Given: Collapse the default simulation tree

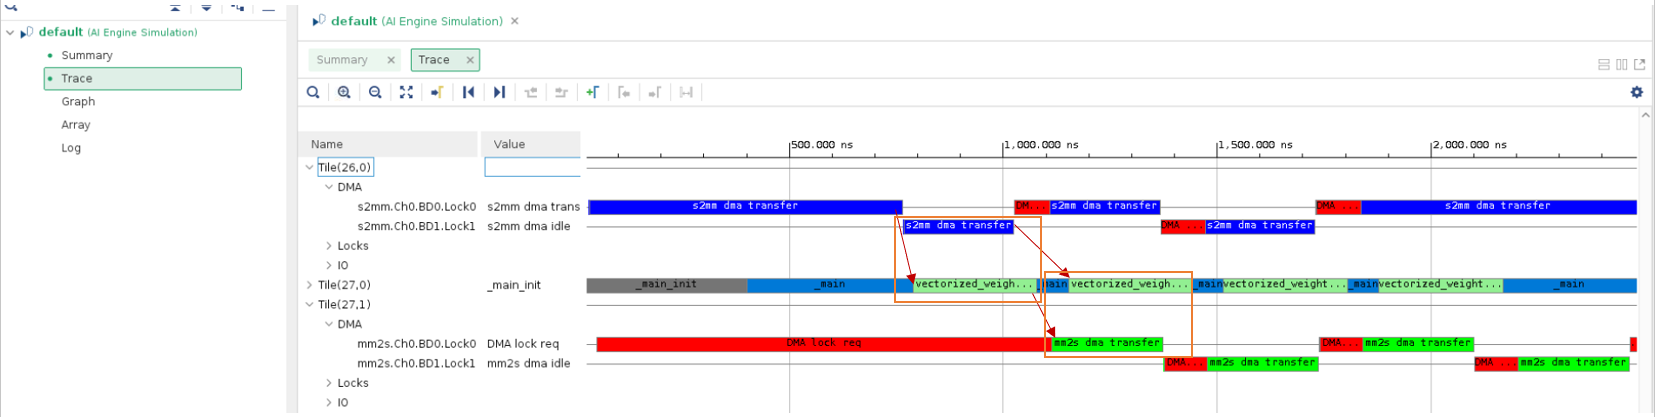Looking at the screenshot, I should [10, 33].
